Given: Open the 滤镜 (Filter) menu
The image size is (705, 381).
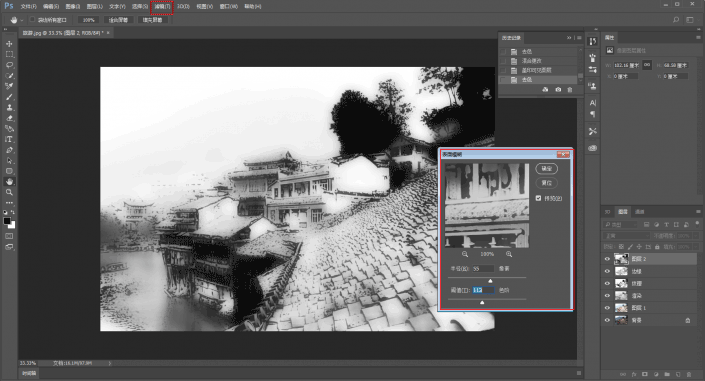Looking at the screenshot, I should point(162,7).
